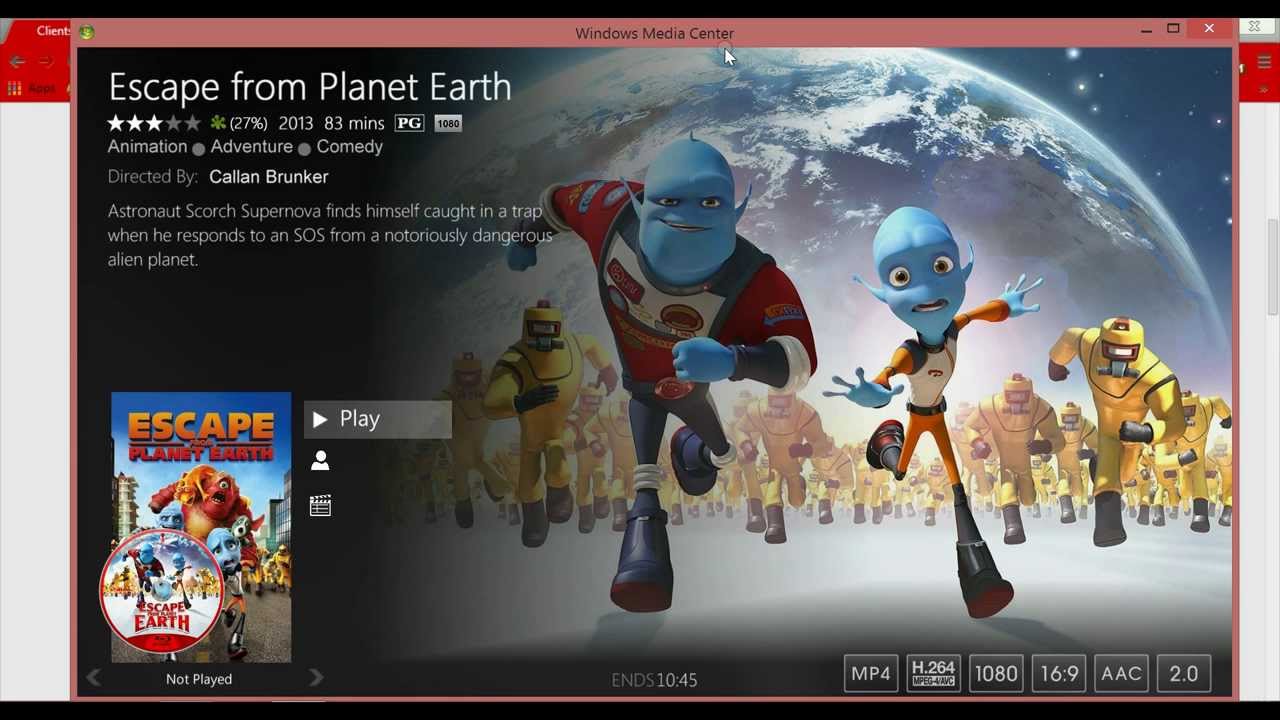Select director name Callan Brunker

tap(268, 177)
